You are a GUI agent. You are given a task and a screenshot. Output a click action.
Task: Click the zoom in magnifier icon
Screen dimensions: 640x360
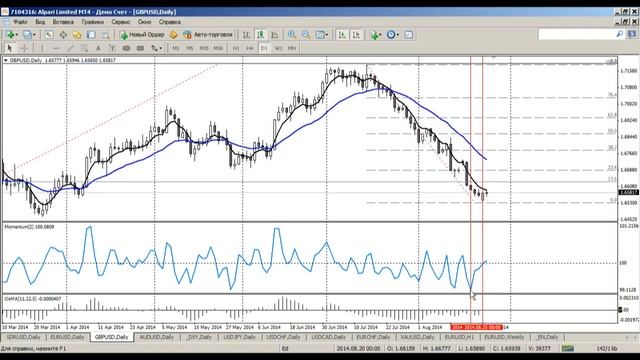click(x=292, y=35)
